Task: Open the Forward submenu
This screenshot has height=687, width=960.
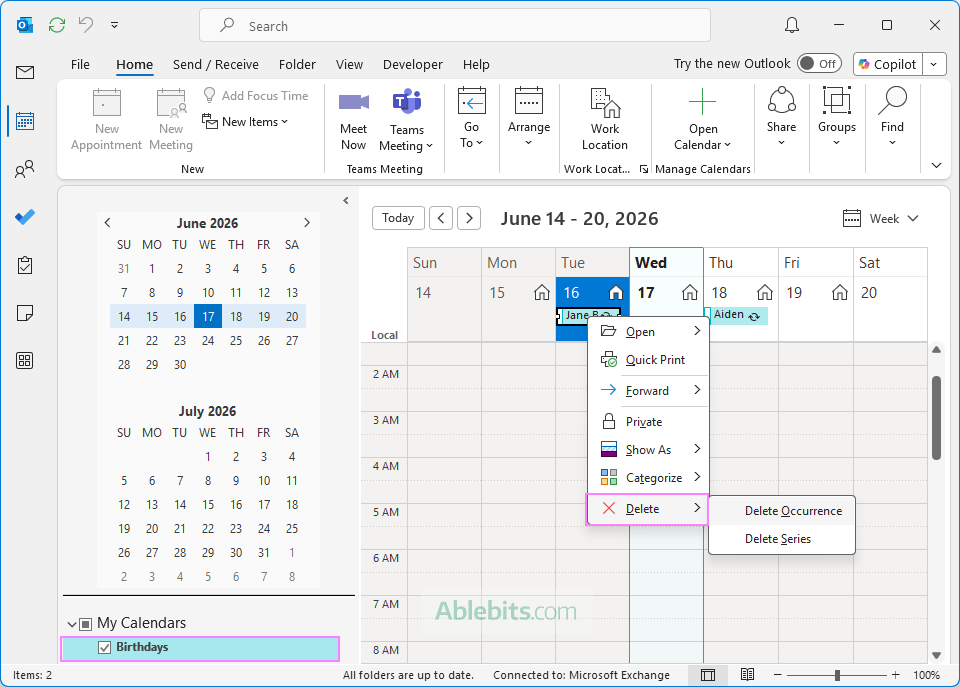Action: pyautogui.click(x=648, y=391)
